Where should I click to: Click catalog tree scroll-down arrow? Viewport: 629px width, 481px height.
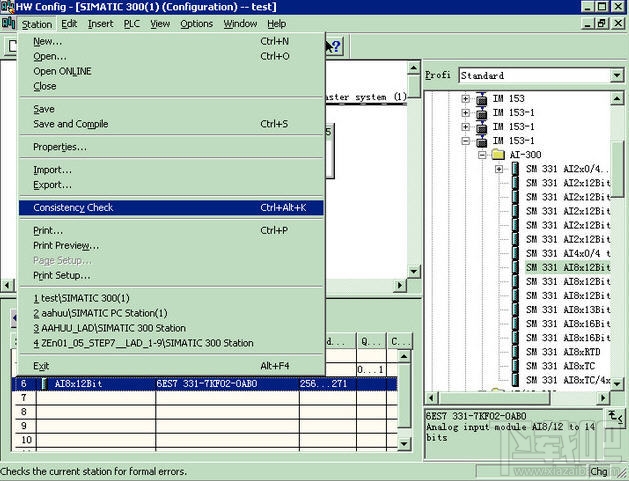(617, 384)
